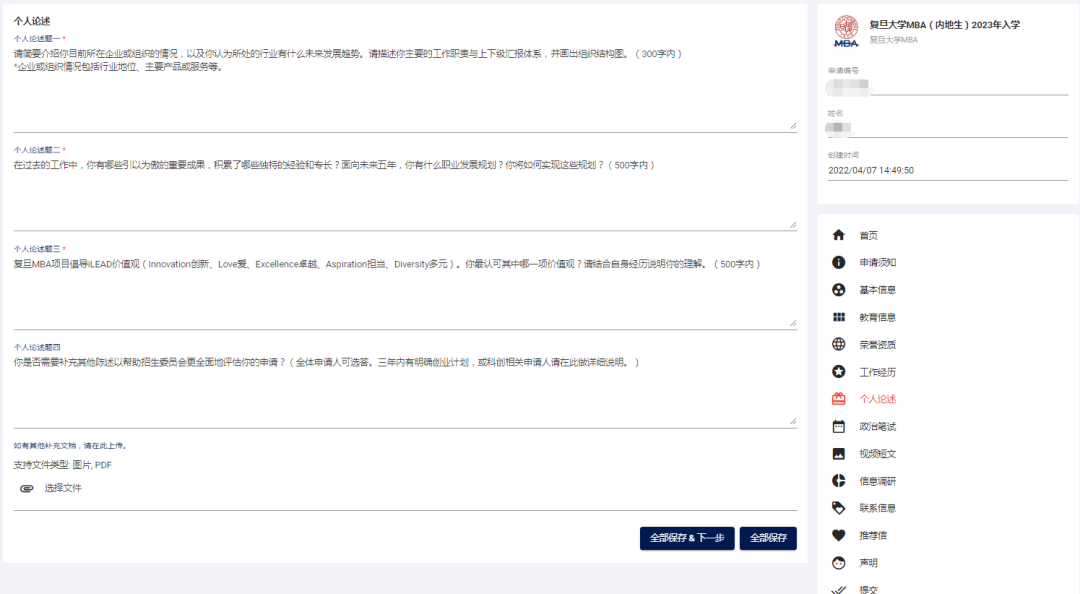Screen dimensions: 1080x594
Task: Select the 基本信息 sidebar icon
Action: [x=838, y=290]
